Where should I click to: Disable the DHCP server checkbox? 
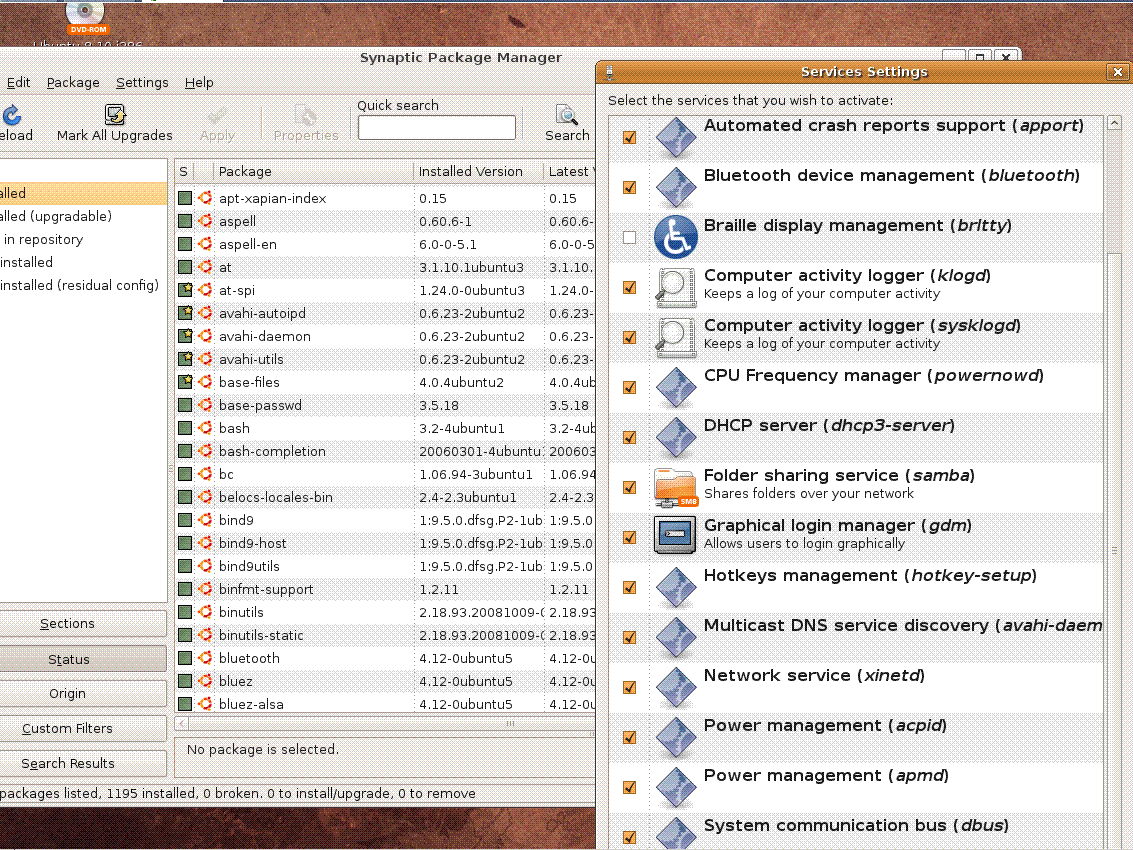pos(629,437)
